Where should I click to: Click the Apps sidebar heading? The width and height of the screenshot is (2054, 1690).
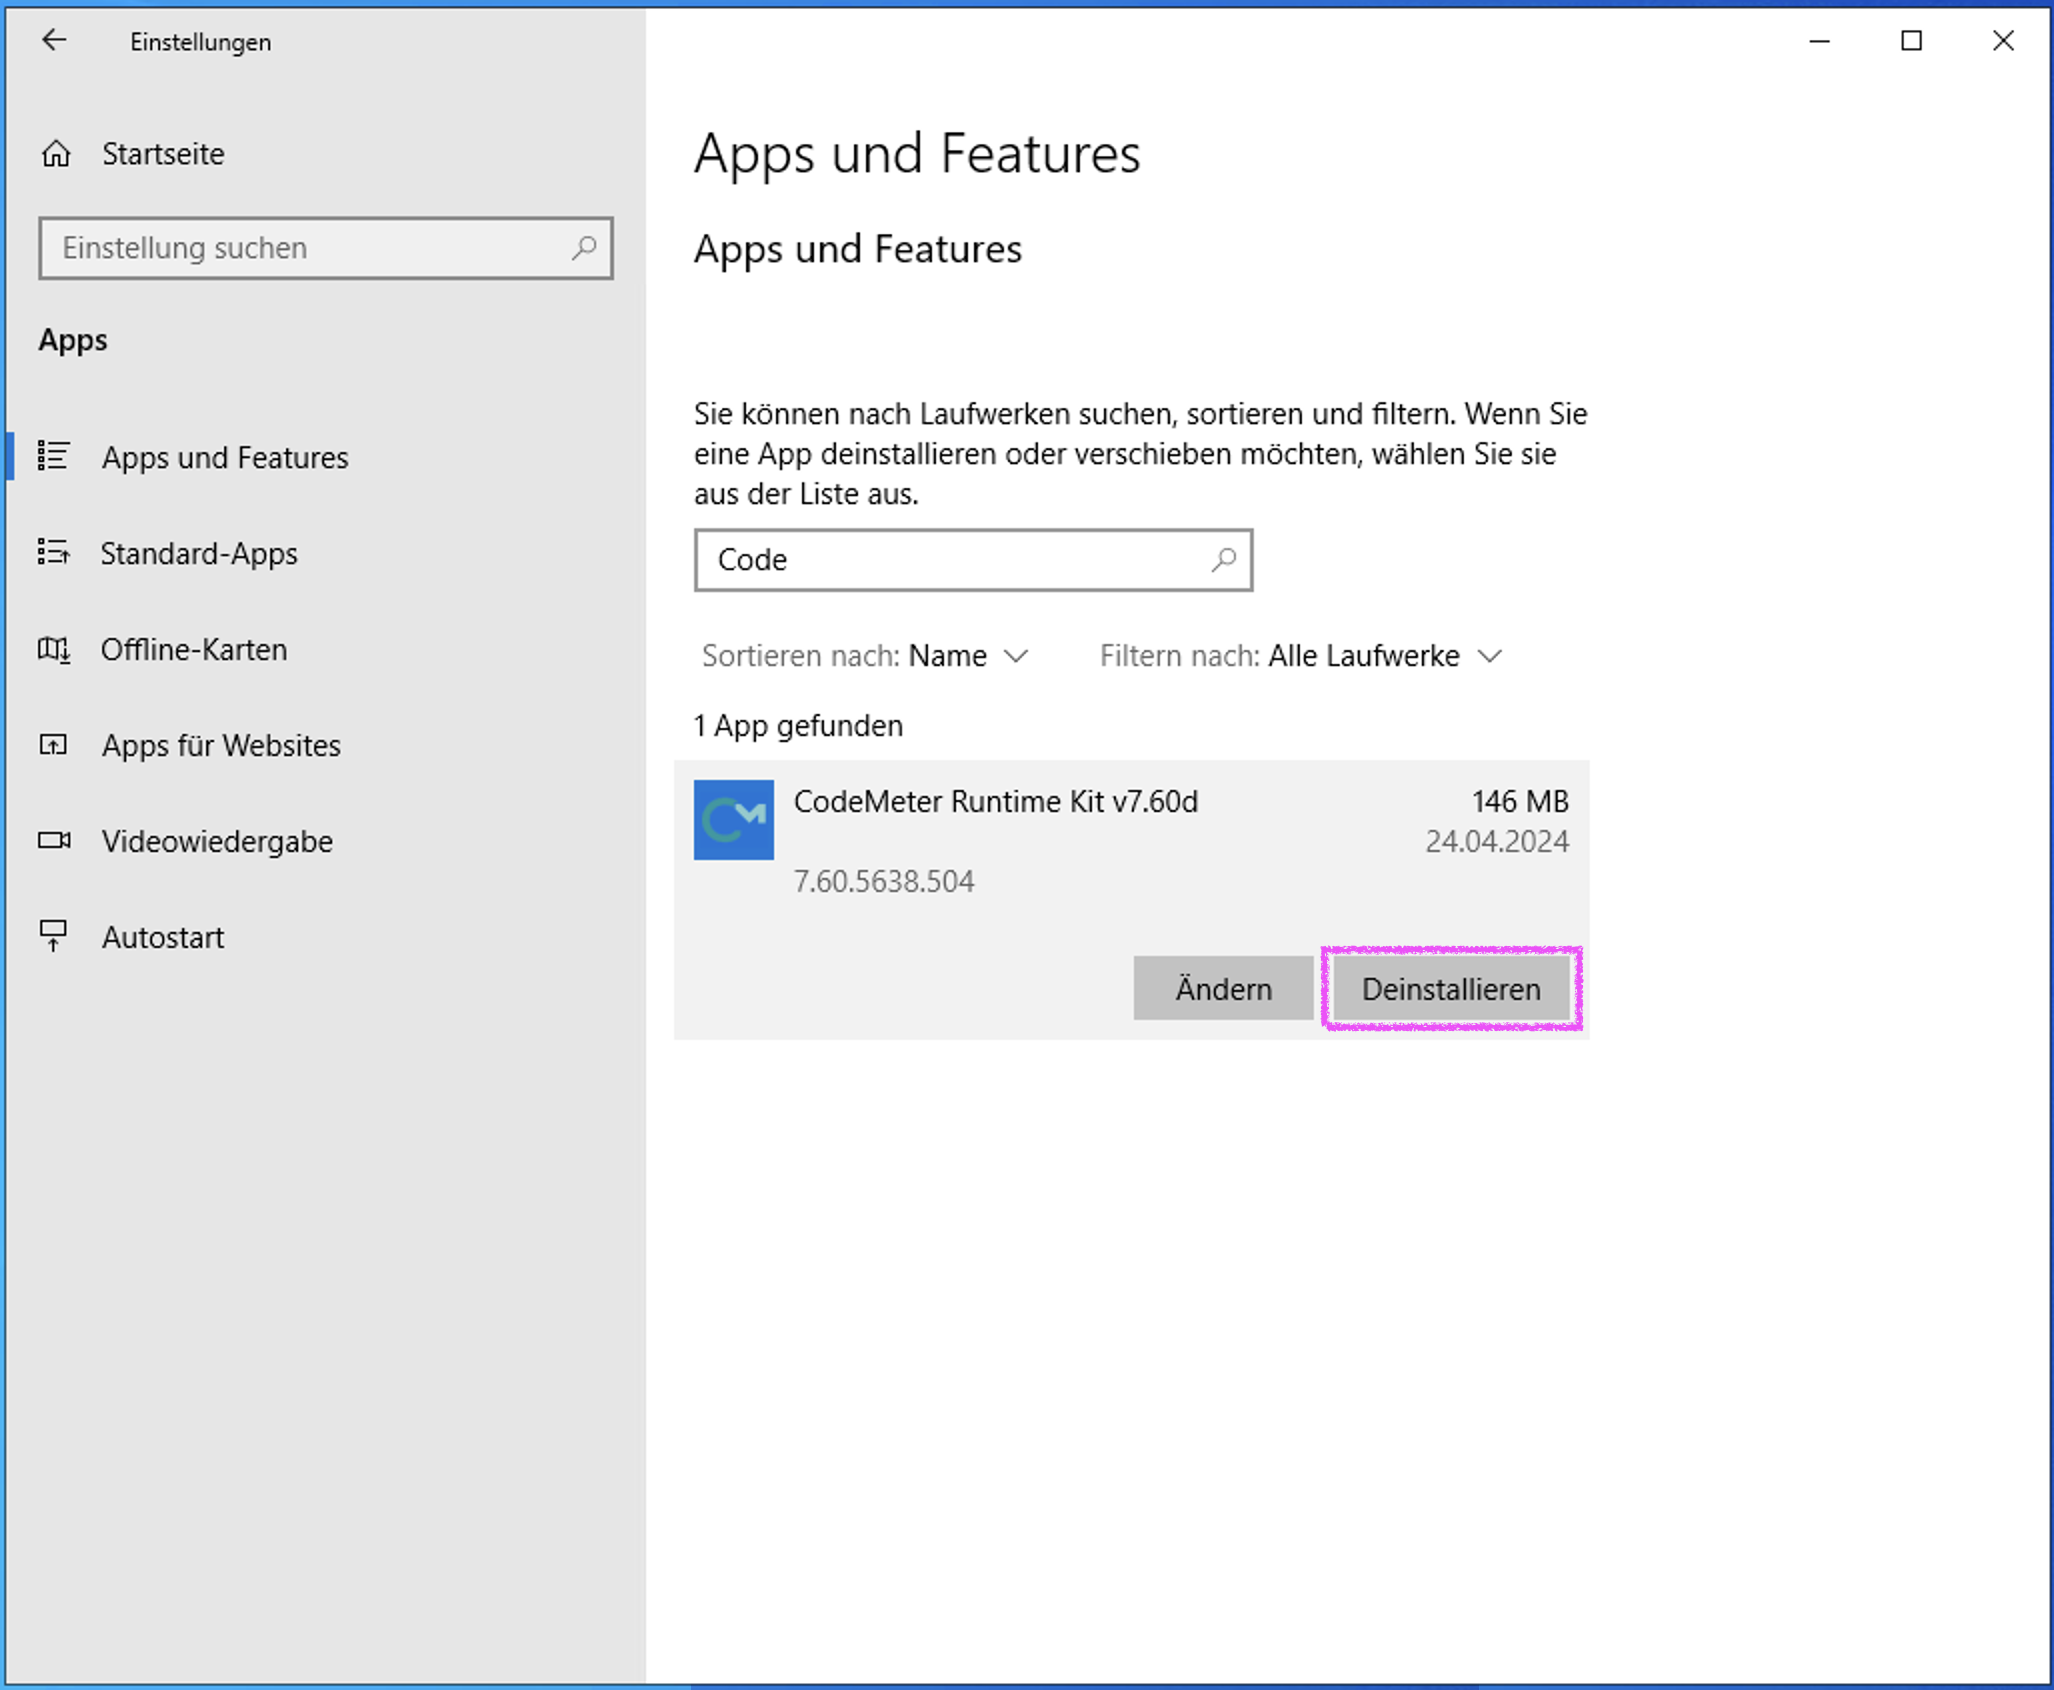tap(72, 340)
